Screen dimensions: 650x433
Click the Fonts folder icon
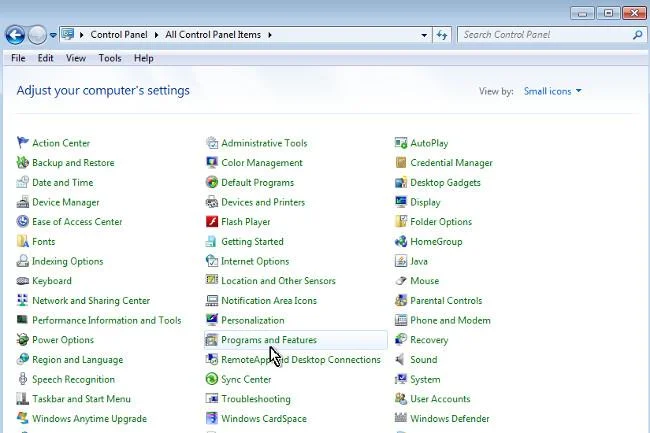point(22,242)
